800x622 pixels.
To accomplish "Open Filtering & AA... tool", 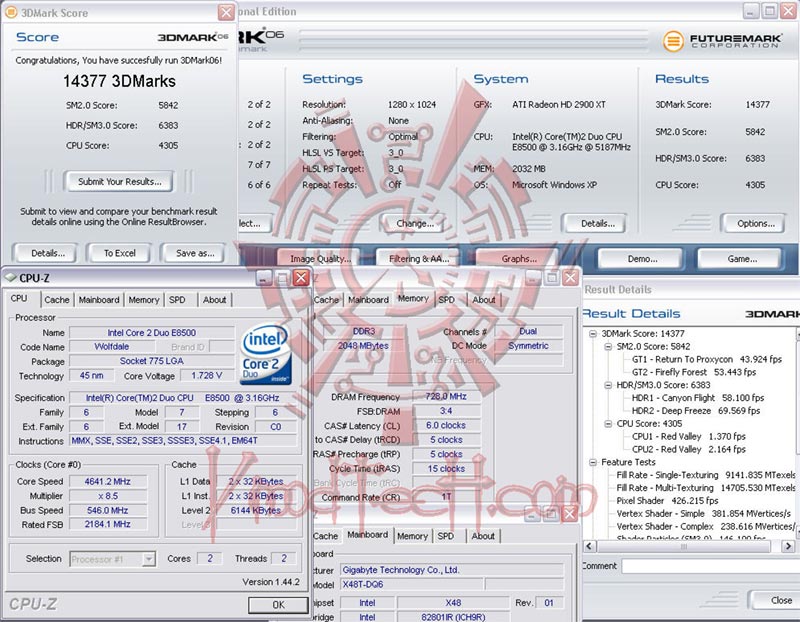I will coord(419,259).
